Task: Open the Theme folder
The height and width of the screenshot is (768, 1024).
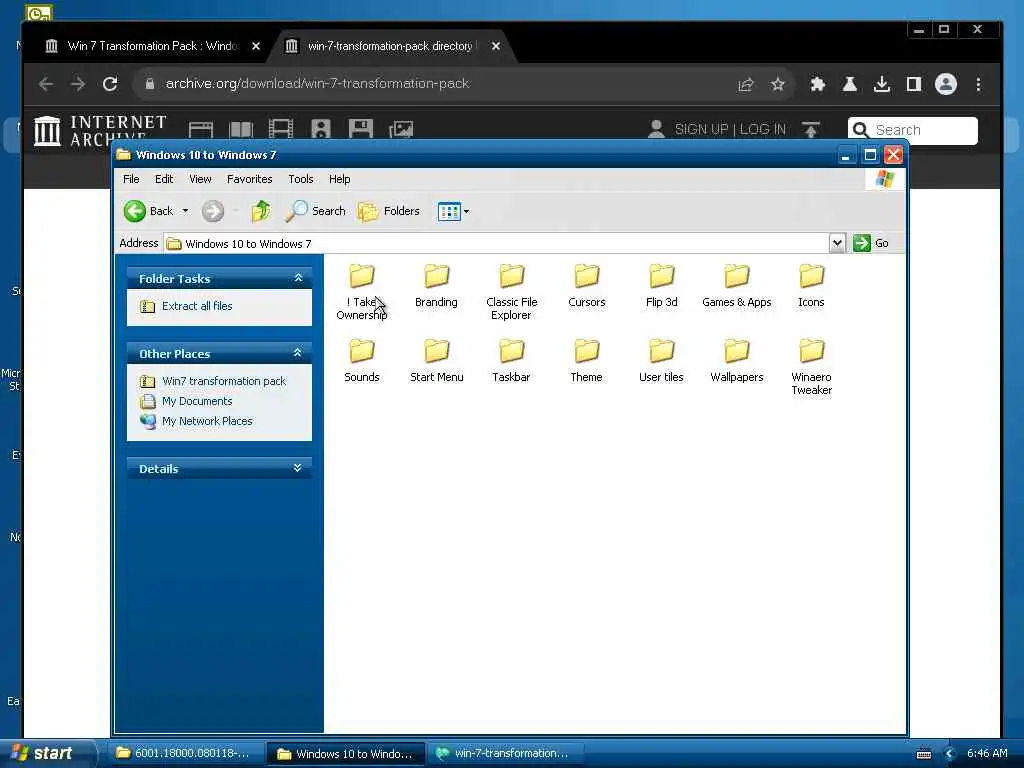Action: tap(586, 360)
